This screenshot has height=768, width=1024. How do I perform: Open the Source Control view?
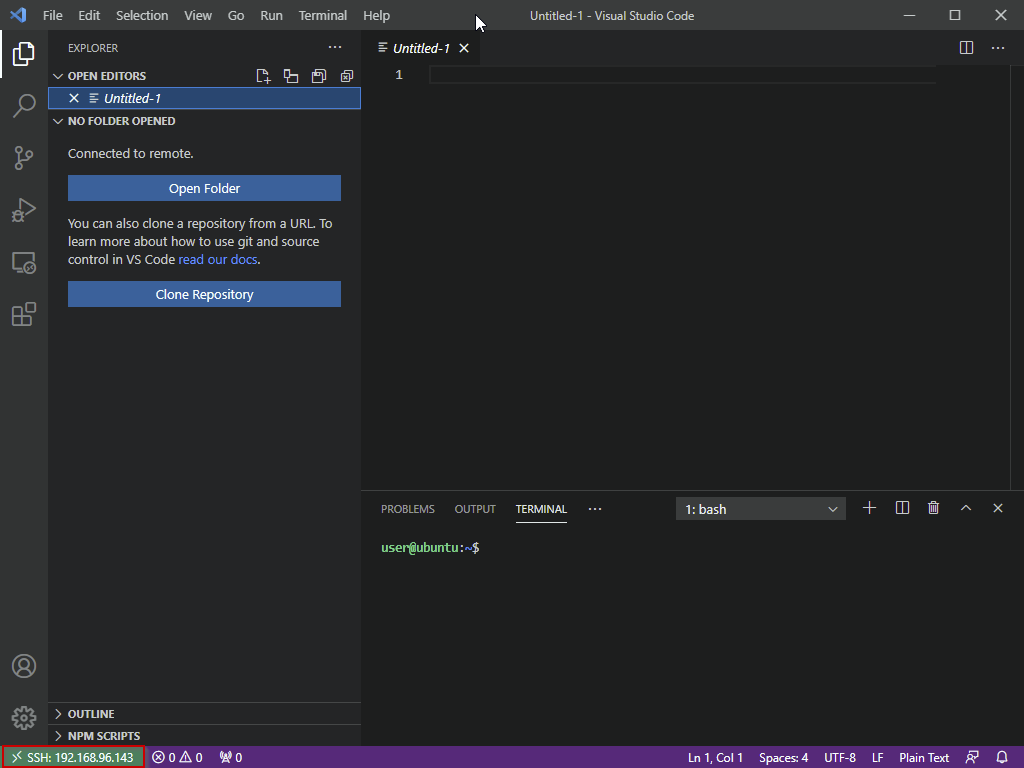(x=24, y=158)
